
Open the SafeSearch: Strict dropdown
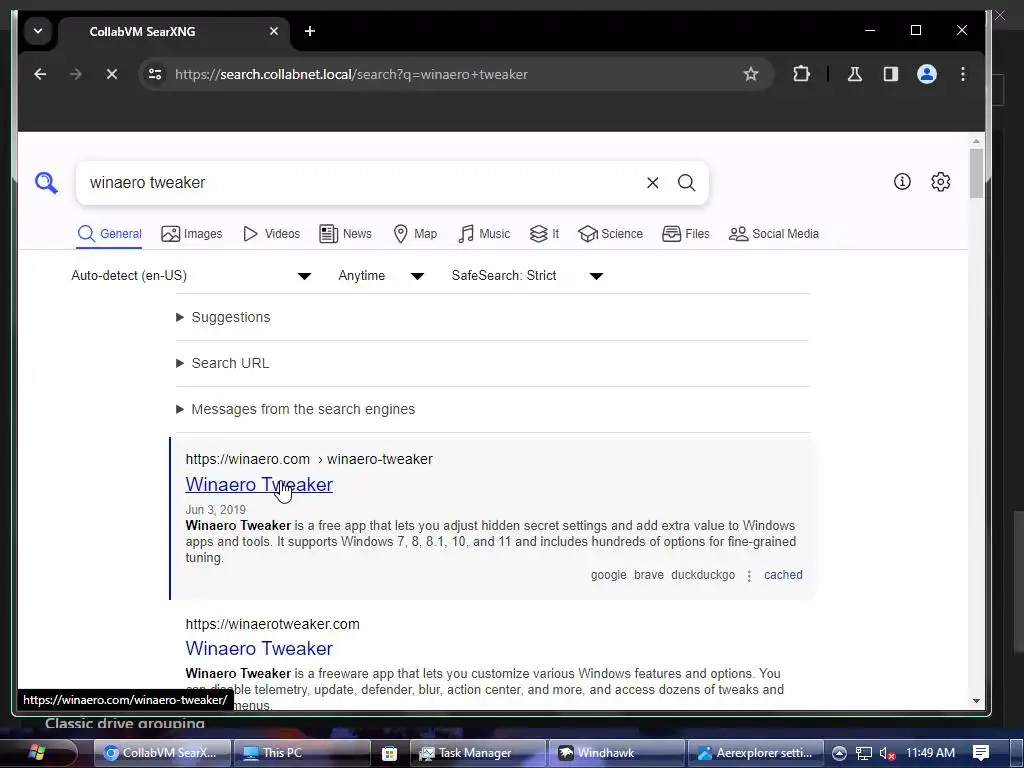tap(526, 276)
